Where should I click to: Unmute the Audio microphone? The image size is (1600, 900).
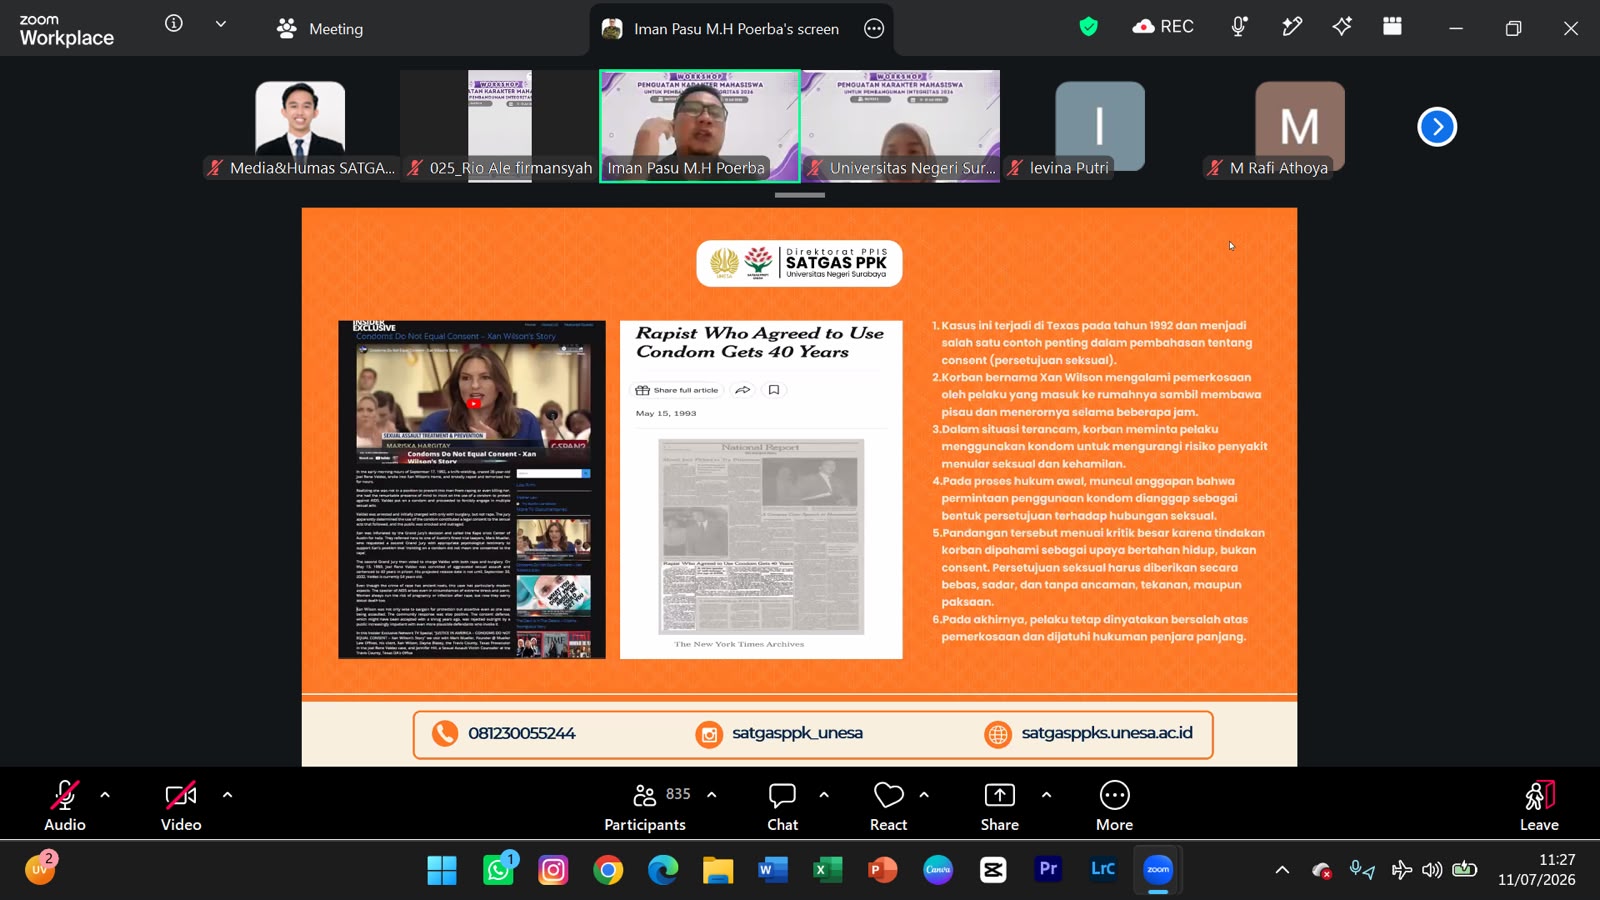coord(65,805)
